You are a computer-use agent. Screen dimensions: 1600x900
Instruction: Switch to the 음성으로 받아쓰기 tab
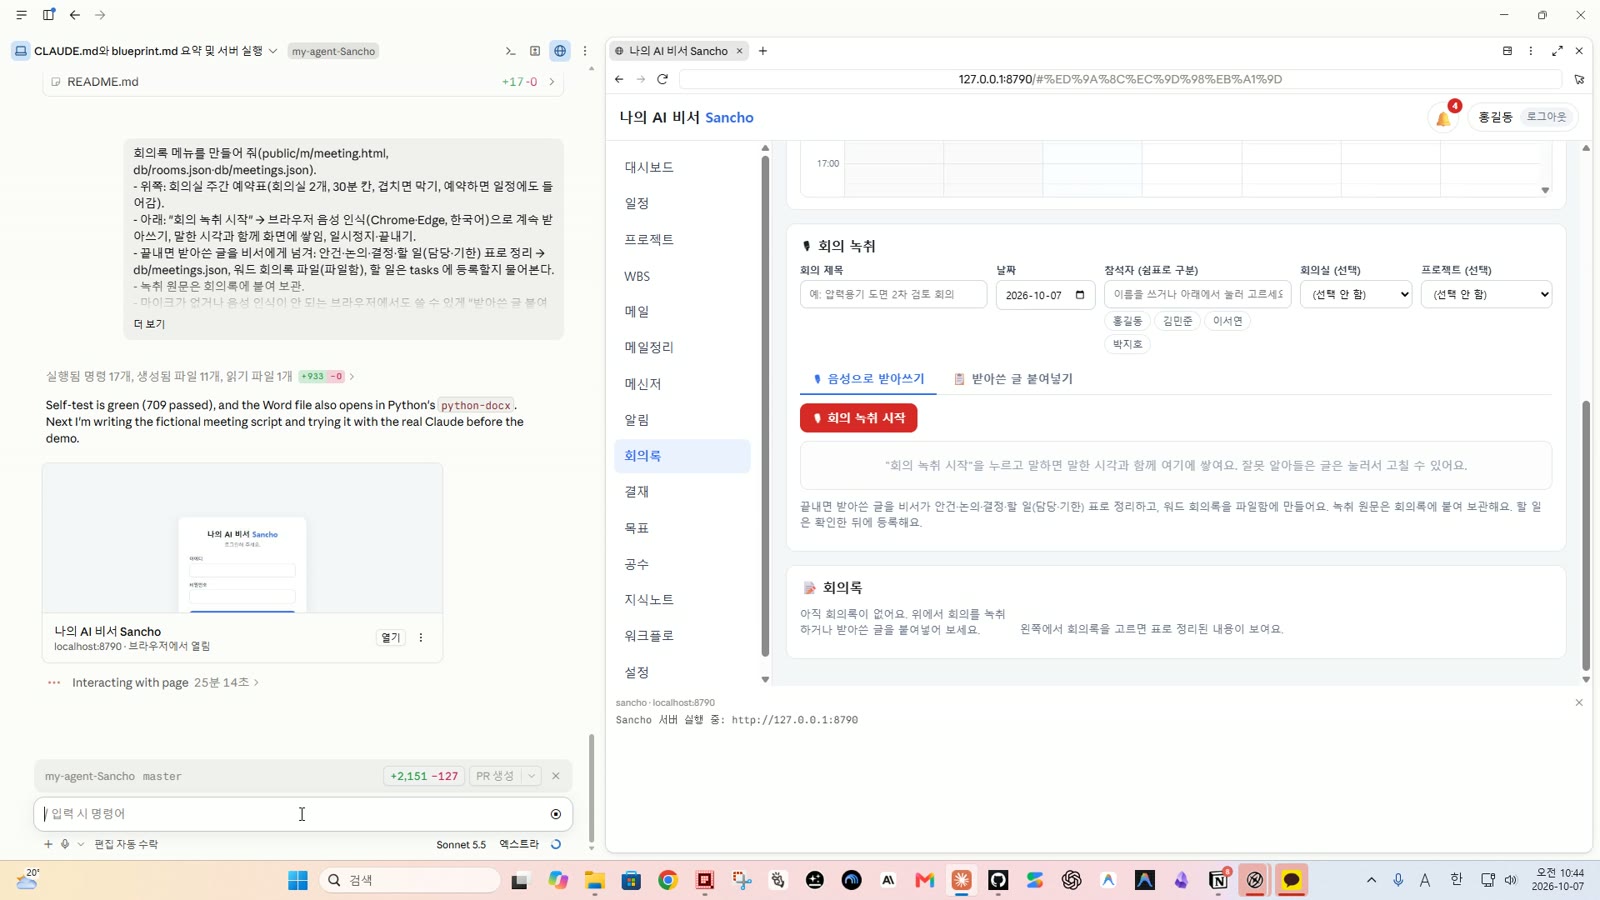coord(868,379)
